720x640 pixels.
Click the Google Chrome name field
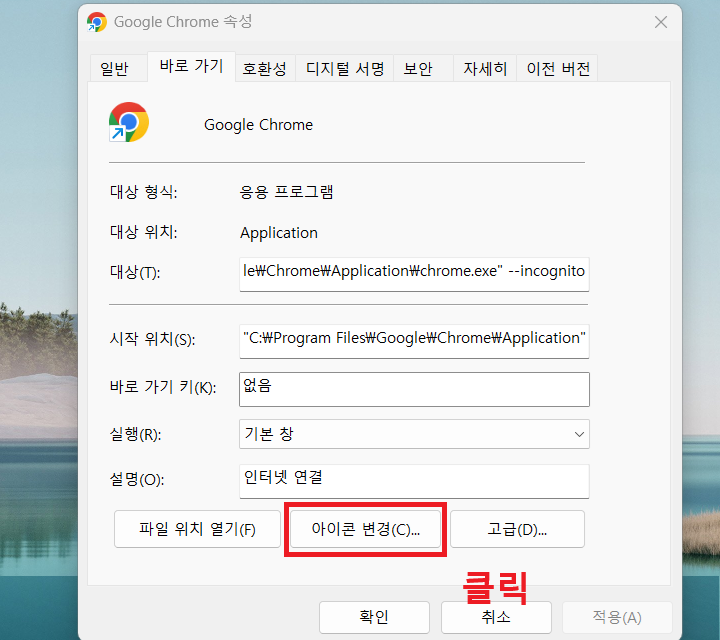click(258, 125)
